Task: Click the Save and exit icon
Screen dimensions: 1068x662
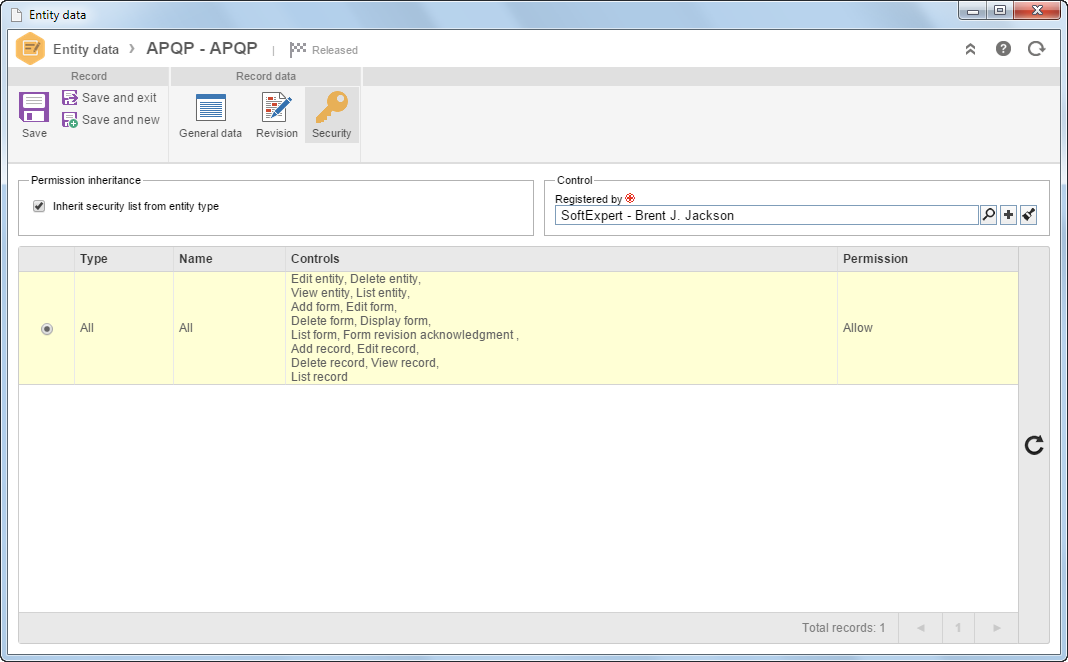Action: click(69, 97)
